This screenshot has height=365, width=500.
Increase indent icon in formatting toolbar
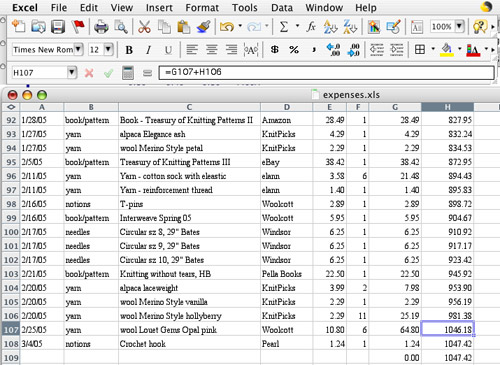pyautogui.click(x=397, y=50)
